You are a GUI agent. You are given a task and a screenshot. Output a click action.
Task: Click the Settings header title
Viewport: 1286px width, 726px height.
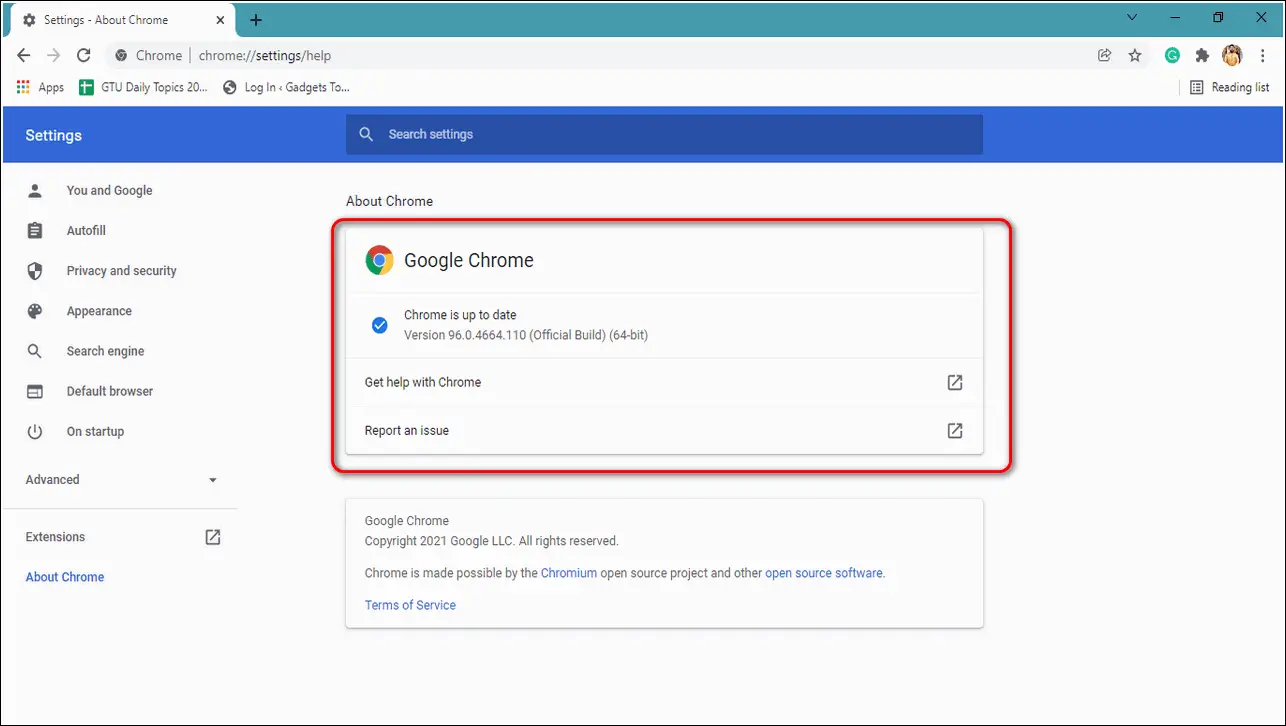click(54, 135)
